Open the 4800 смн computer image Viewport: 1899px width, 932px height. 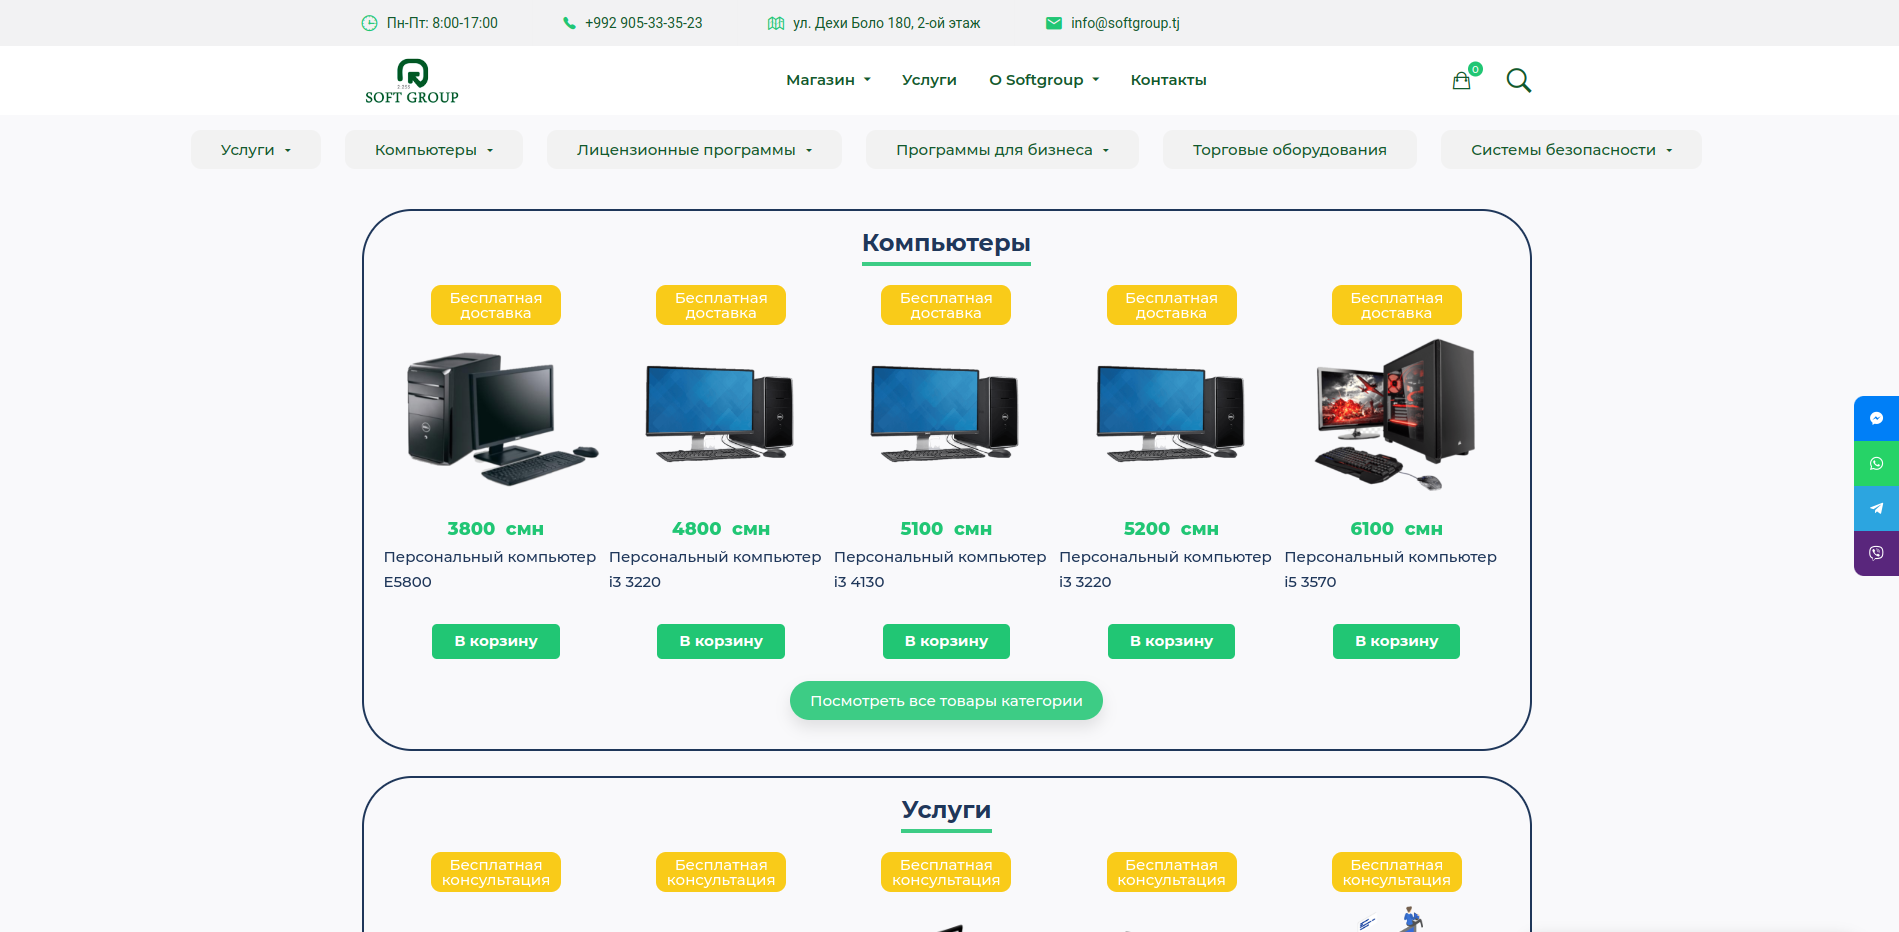(x=721, y=413)
